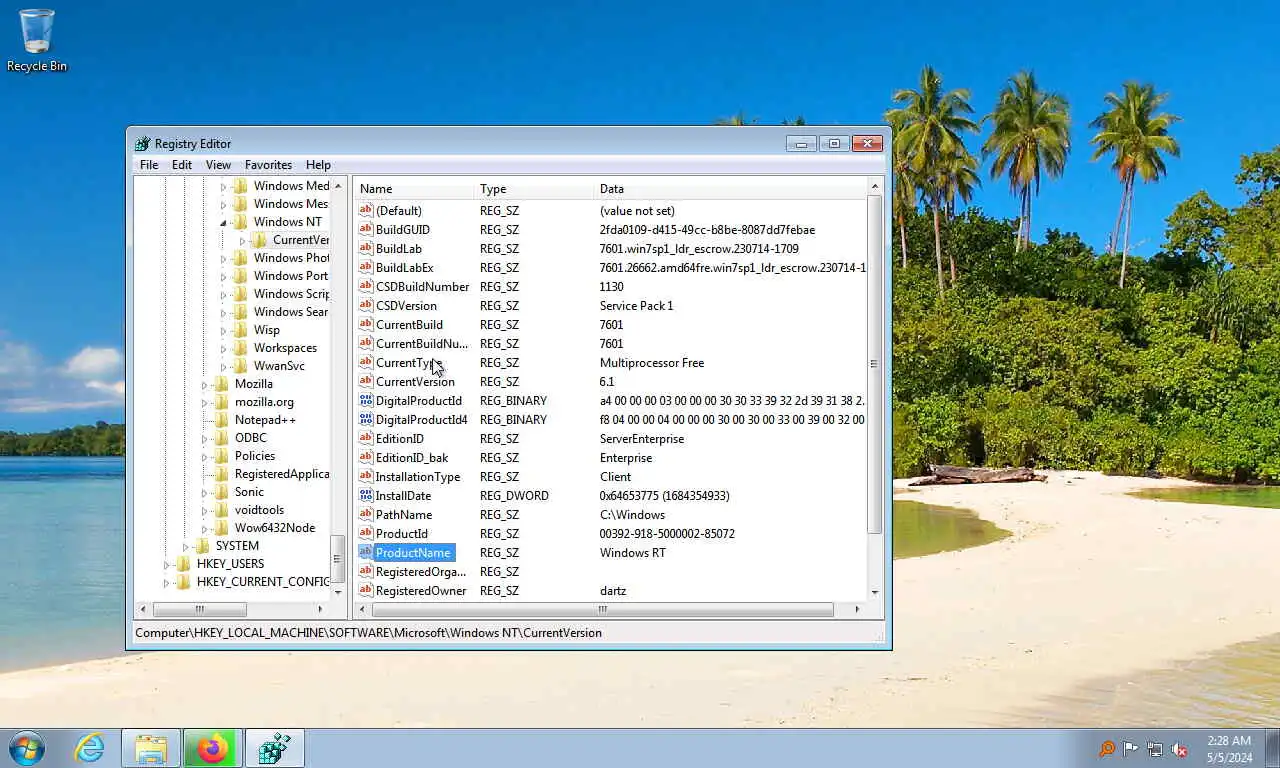Screen dimensions: 1280x768
Task: Open Windows Explorer from the taskbar
Action: tap(151, 748)
